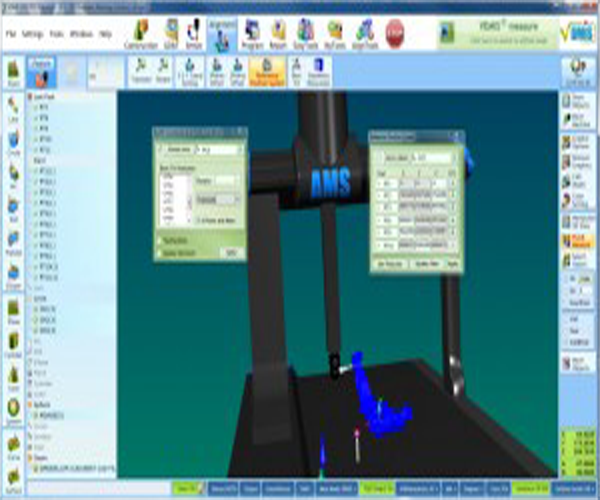The height and width of the screenshot is (500, 600).
Task: Open the Align Tools icon
Action: coord(365,34)
